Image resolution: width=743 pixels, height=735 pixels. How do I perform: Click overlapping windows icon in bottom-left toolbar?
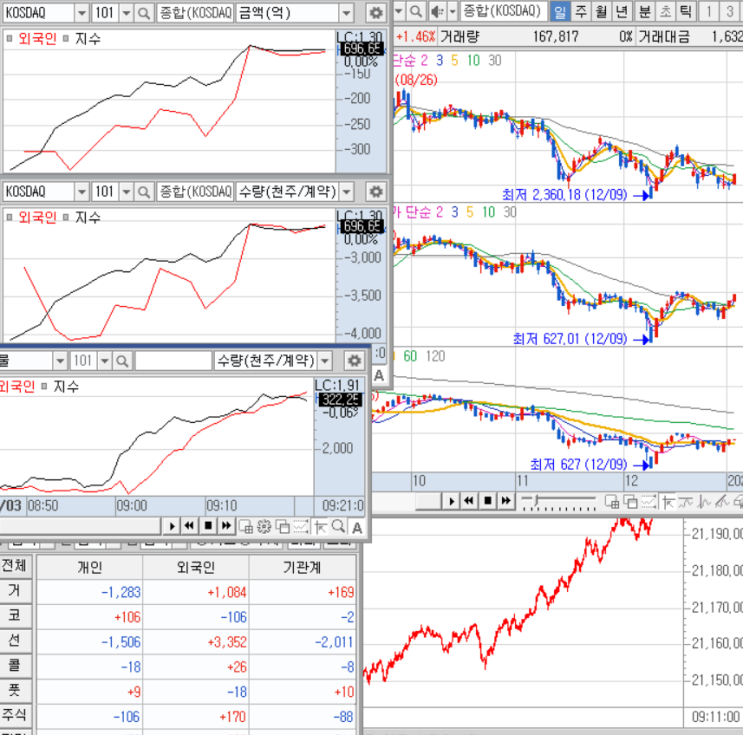pyautogui.click(x=283, y=526)
